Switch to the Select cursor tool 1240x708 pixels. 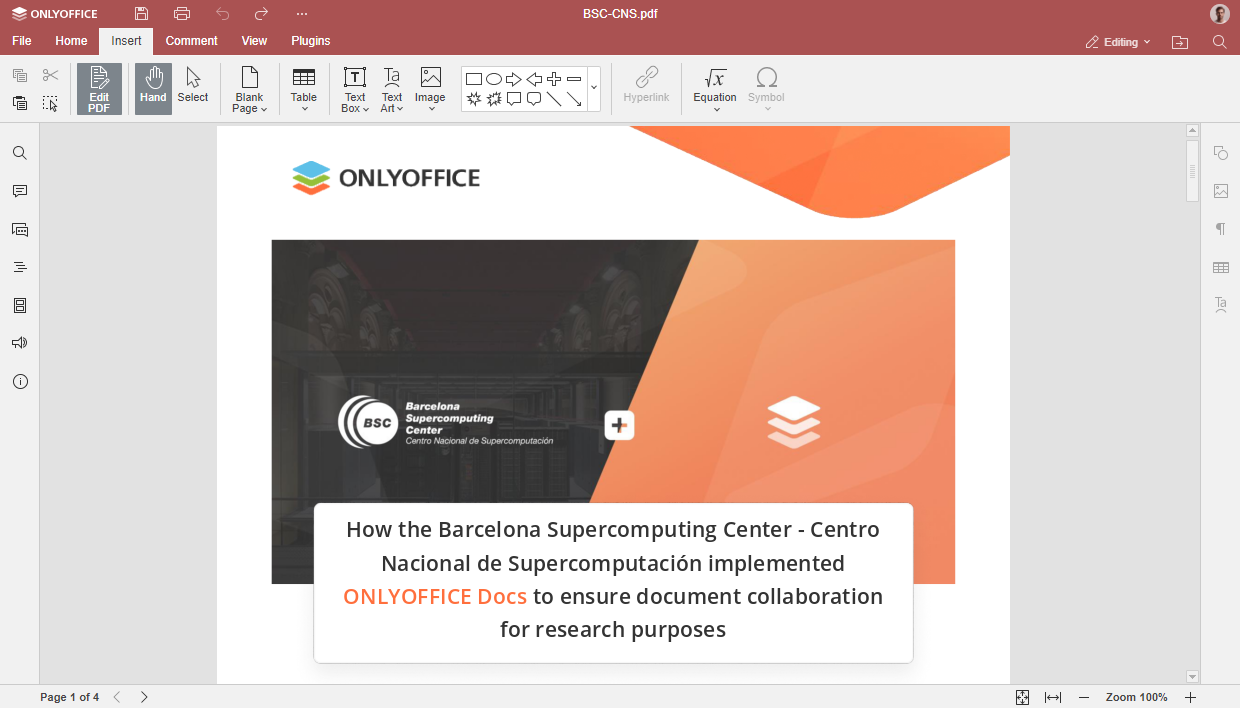point(193,89)
